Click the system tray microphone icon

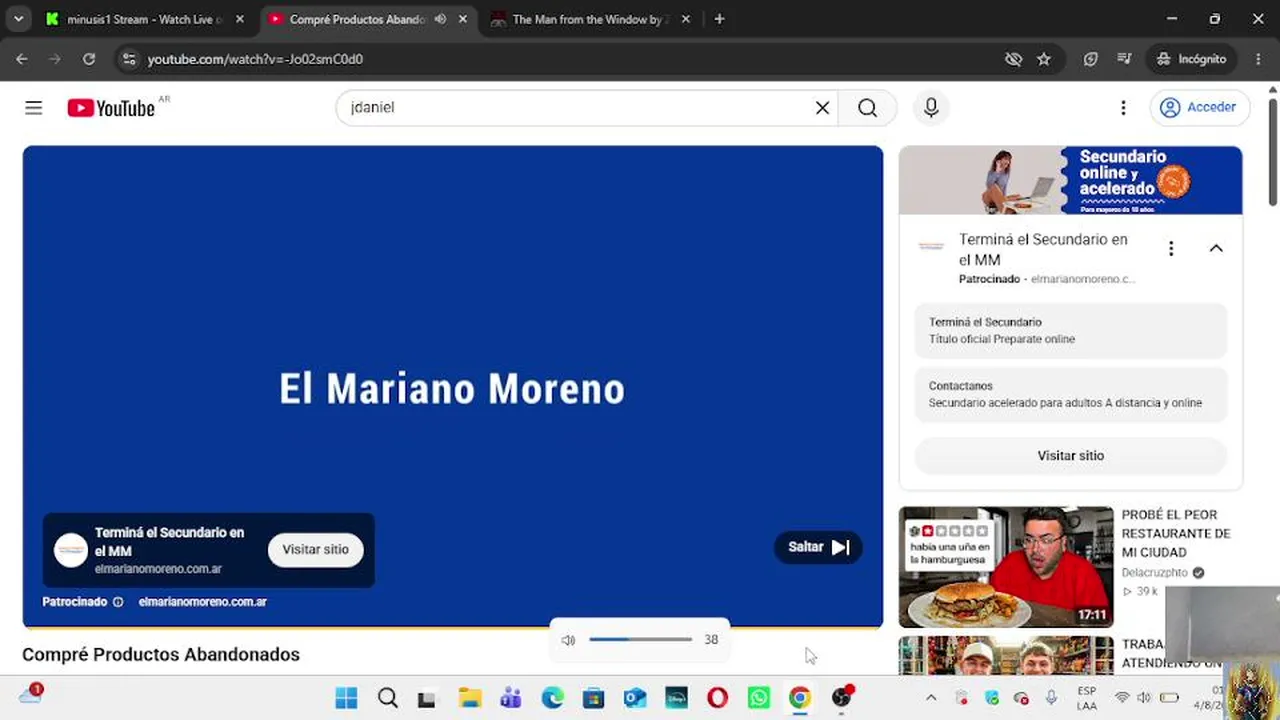click(x=1051, y=698)
